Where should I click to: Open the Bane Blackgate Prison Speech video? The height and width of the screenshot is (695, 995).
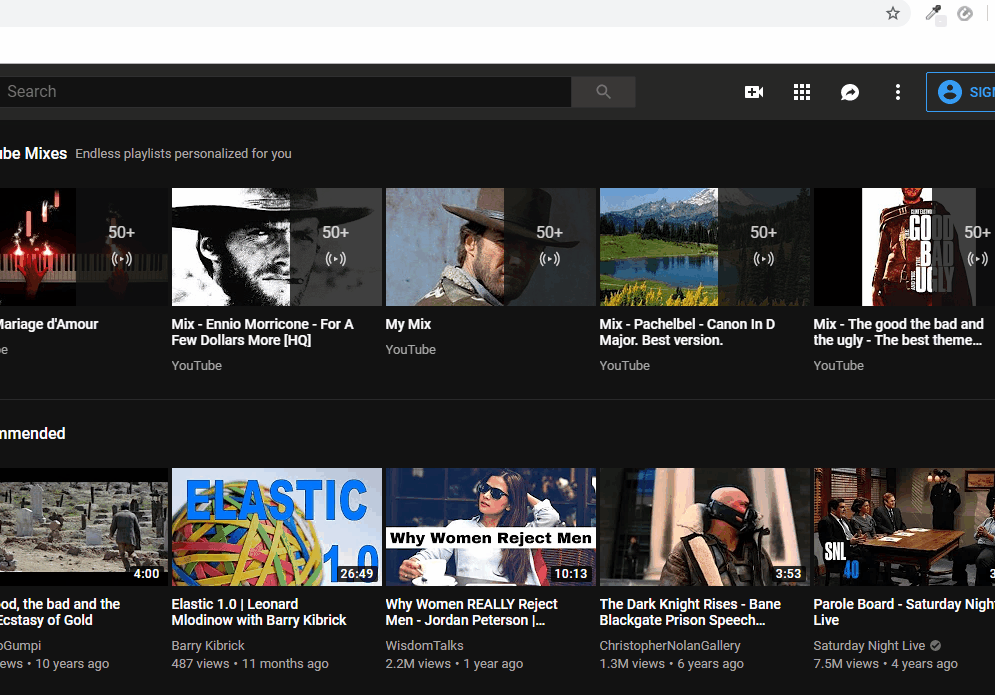tap(704, 527)
